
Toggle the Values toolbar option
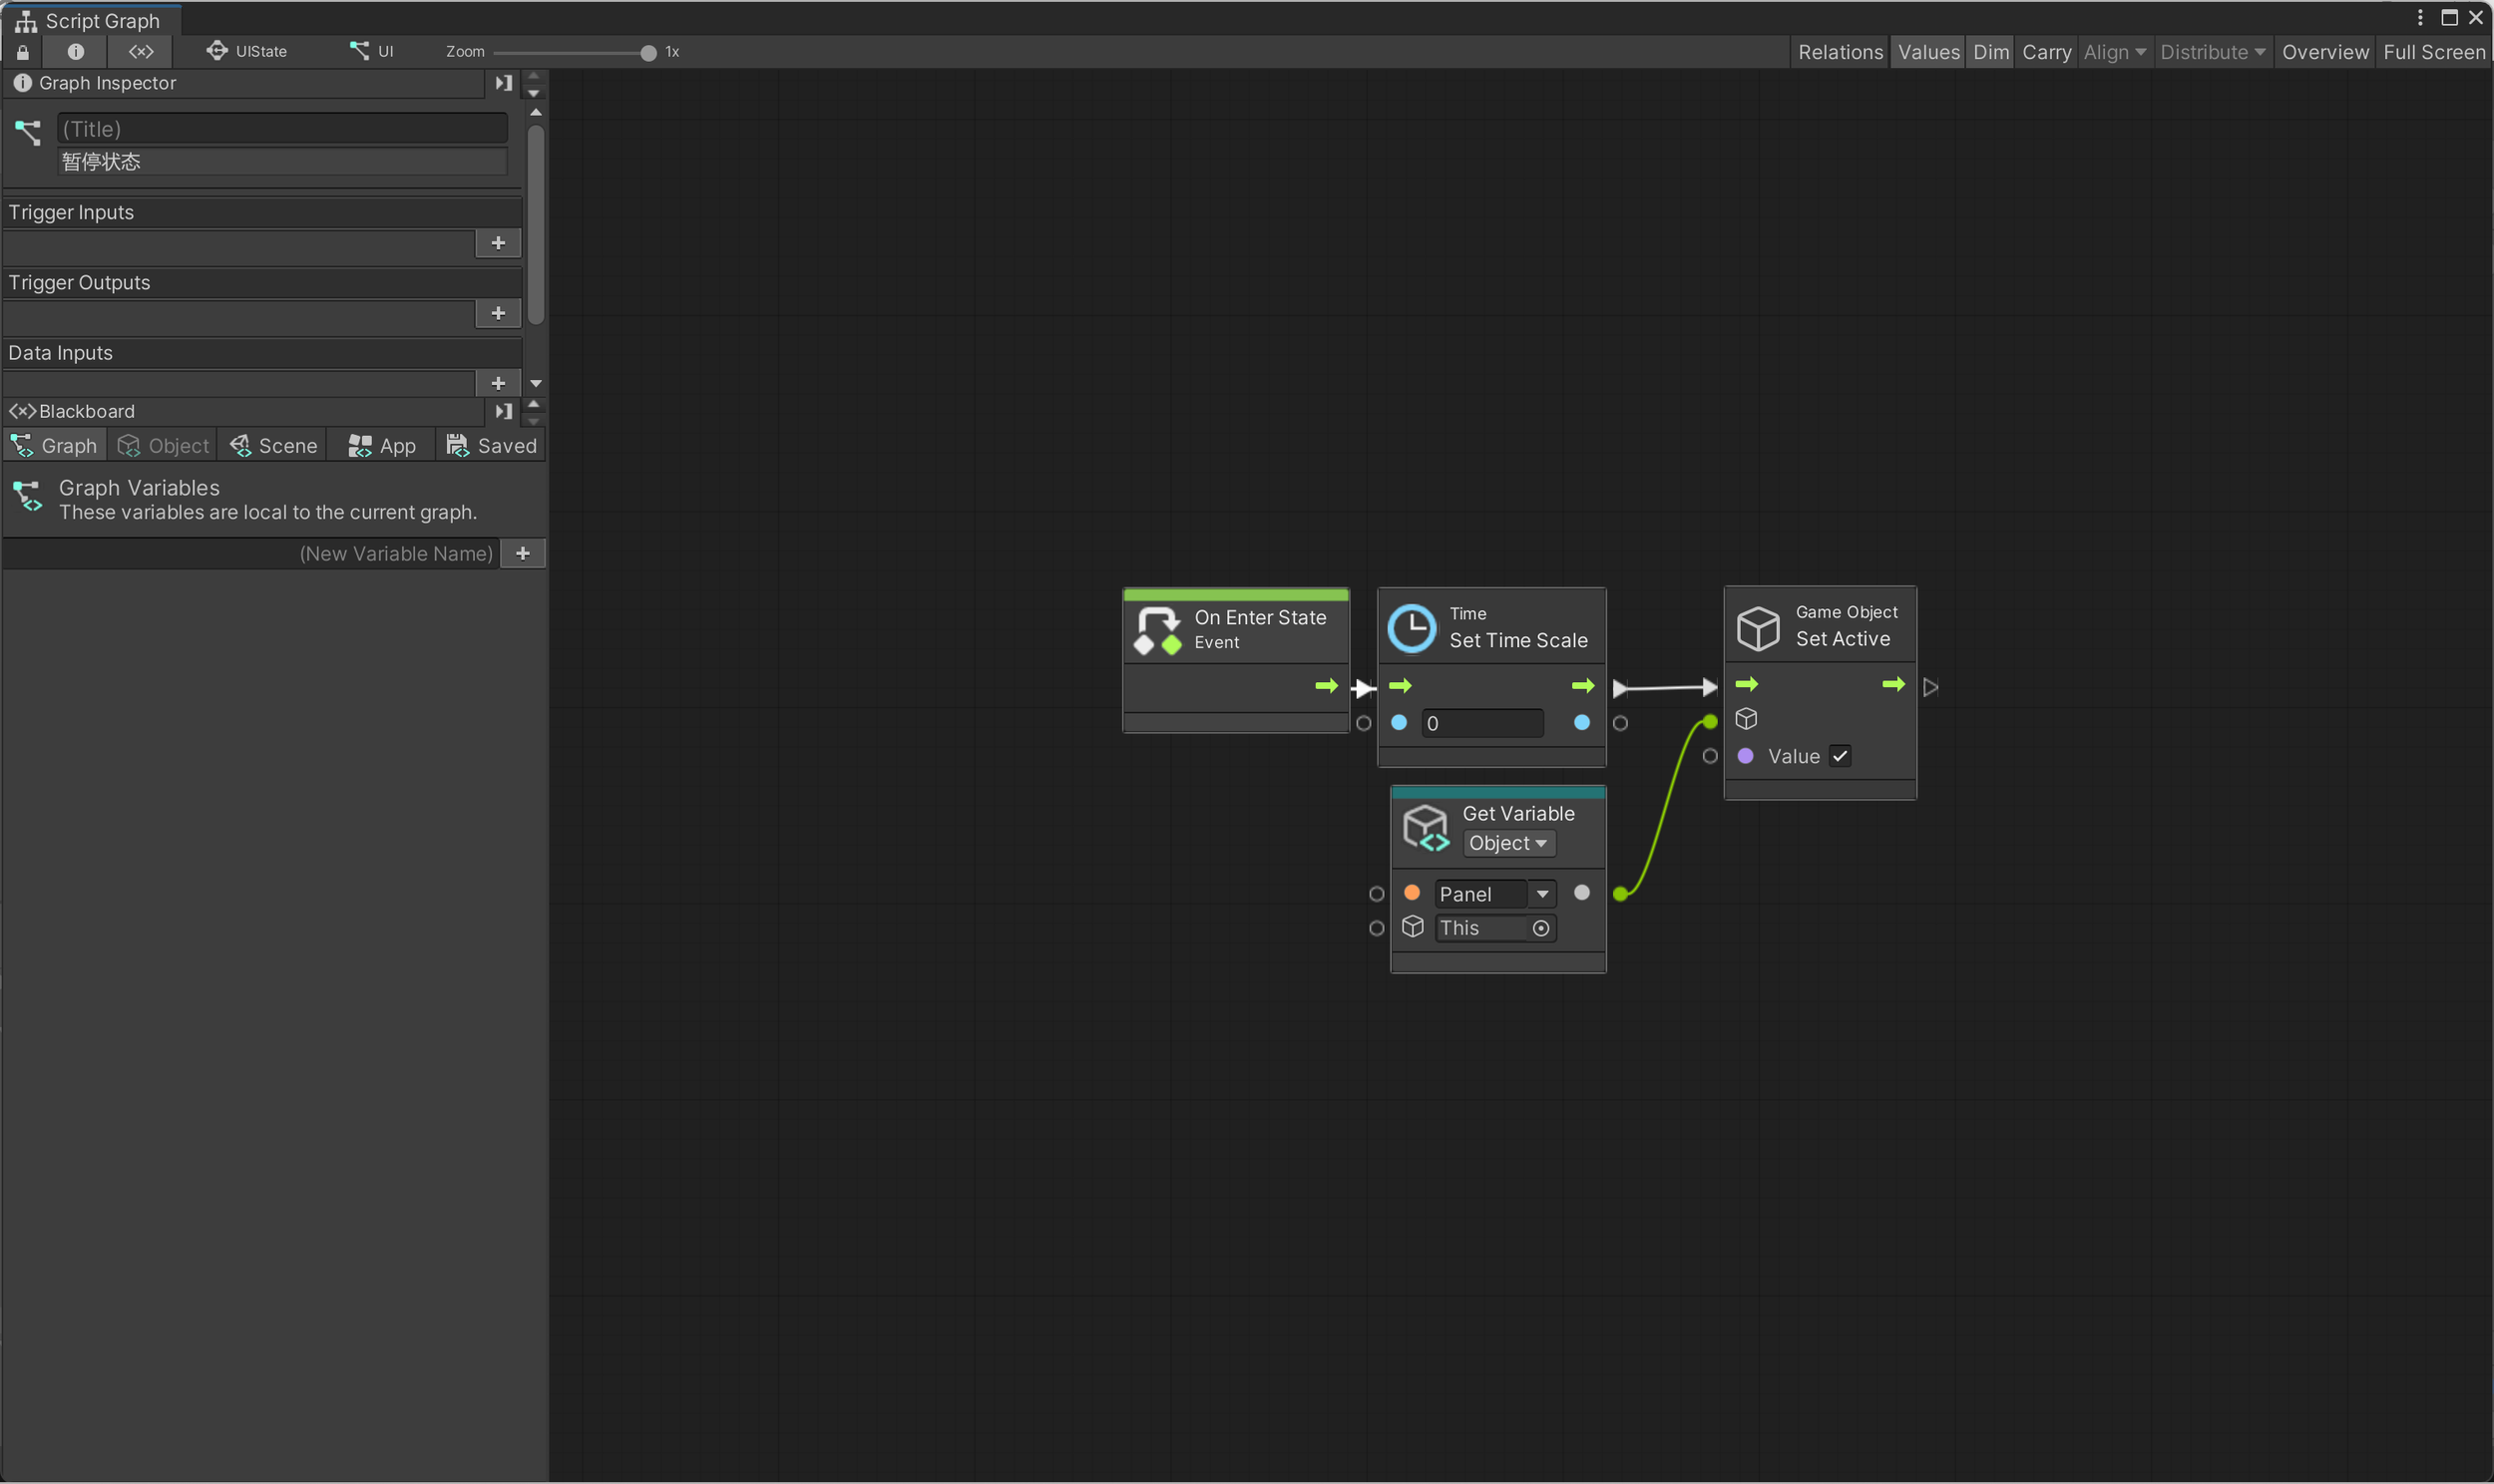click(1928, 52)
